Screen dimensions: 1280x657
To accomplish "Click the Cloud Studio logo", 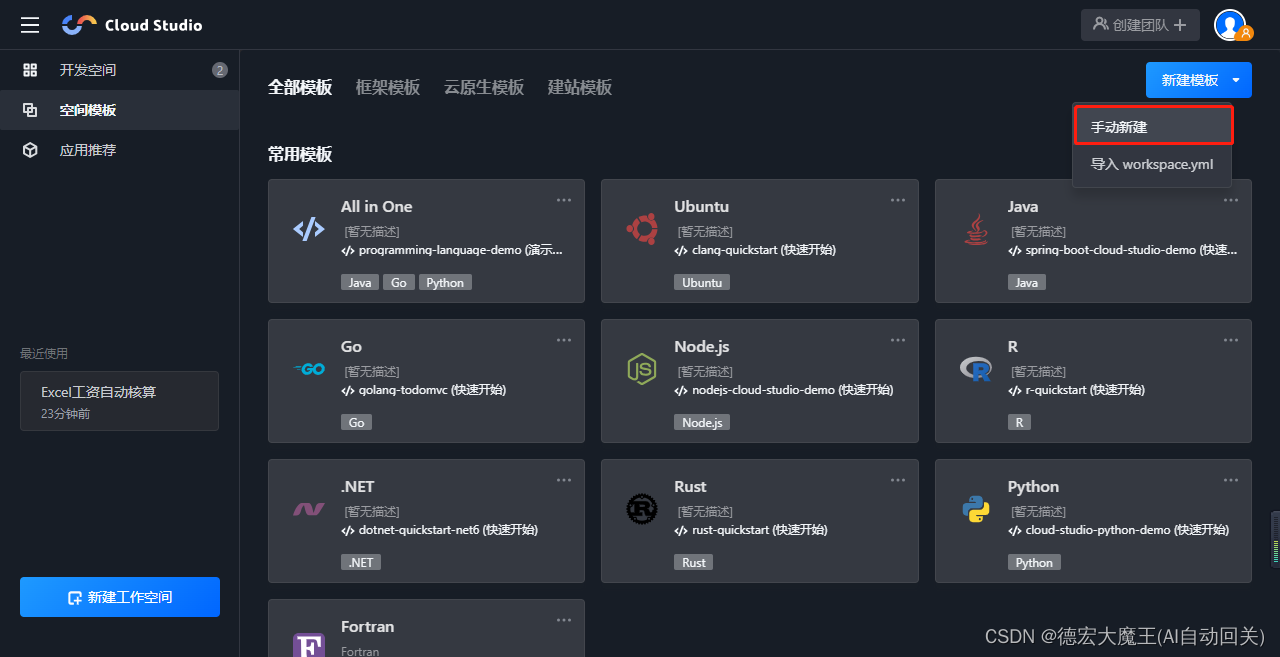I will point(132,25).
